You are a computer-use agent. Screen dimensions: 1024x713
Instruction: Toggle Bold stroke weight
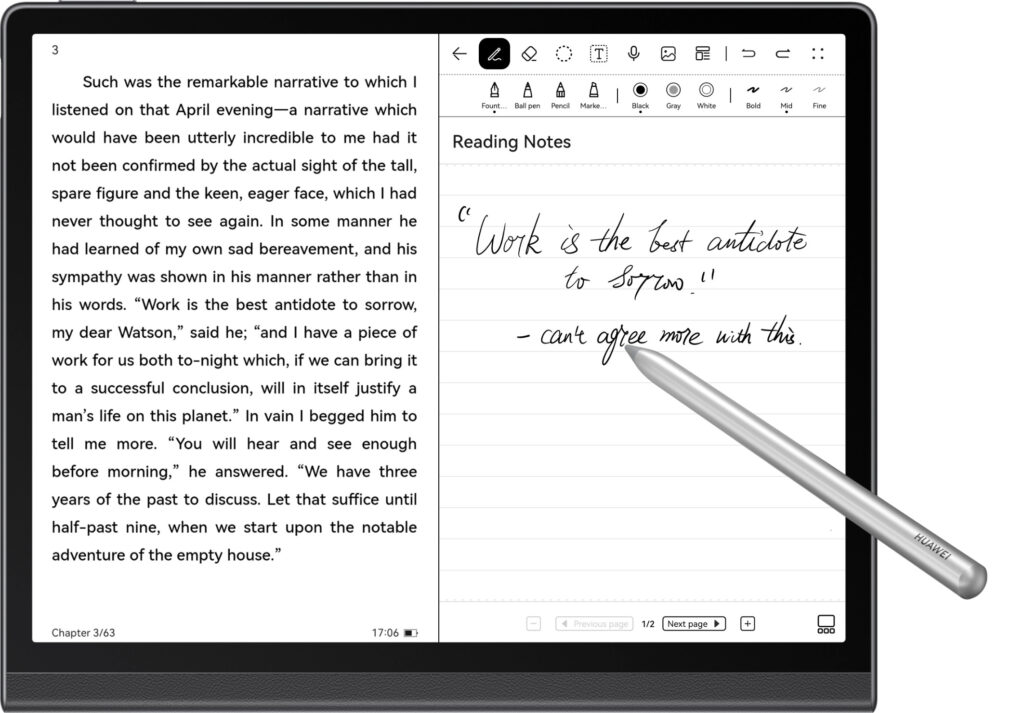pos(753,96)
